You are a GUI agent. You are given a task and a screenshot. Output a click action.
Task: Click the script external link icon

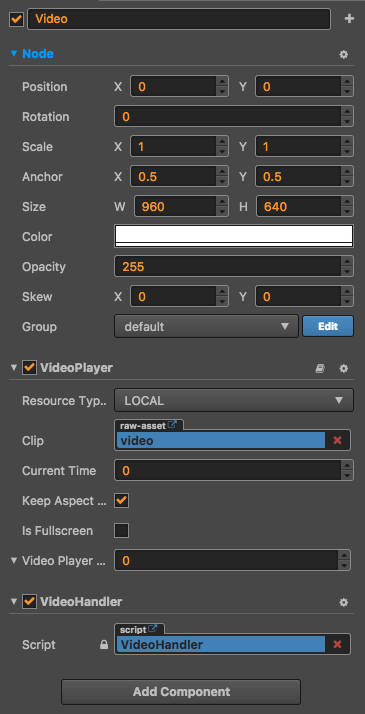(x=153, y=629)
